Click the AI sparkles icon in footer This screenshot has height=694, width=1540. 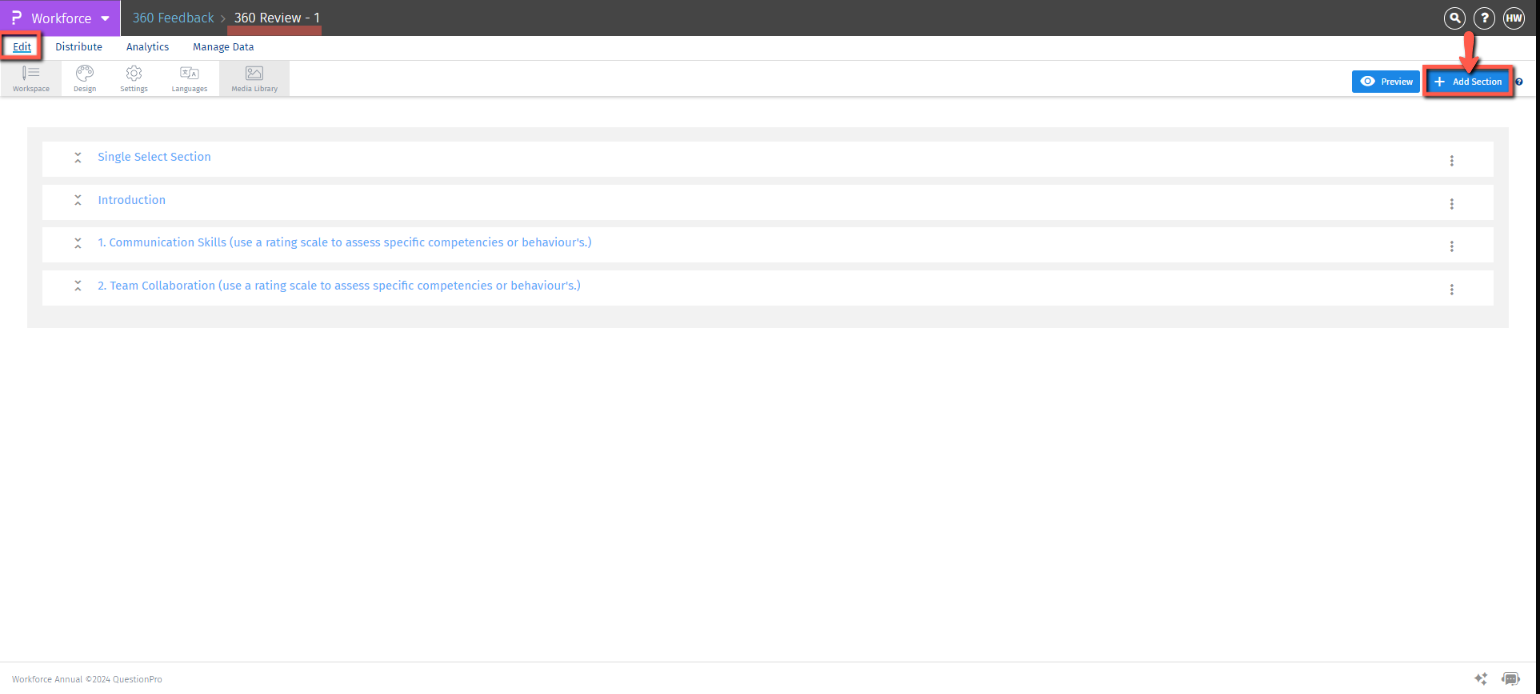point(1481,678)
